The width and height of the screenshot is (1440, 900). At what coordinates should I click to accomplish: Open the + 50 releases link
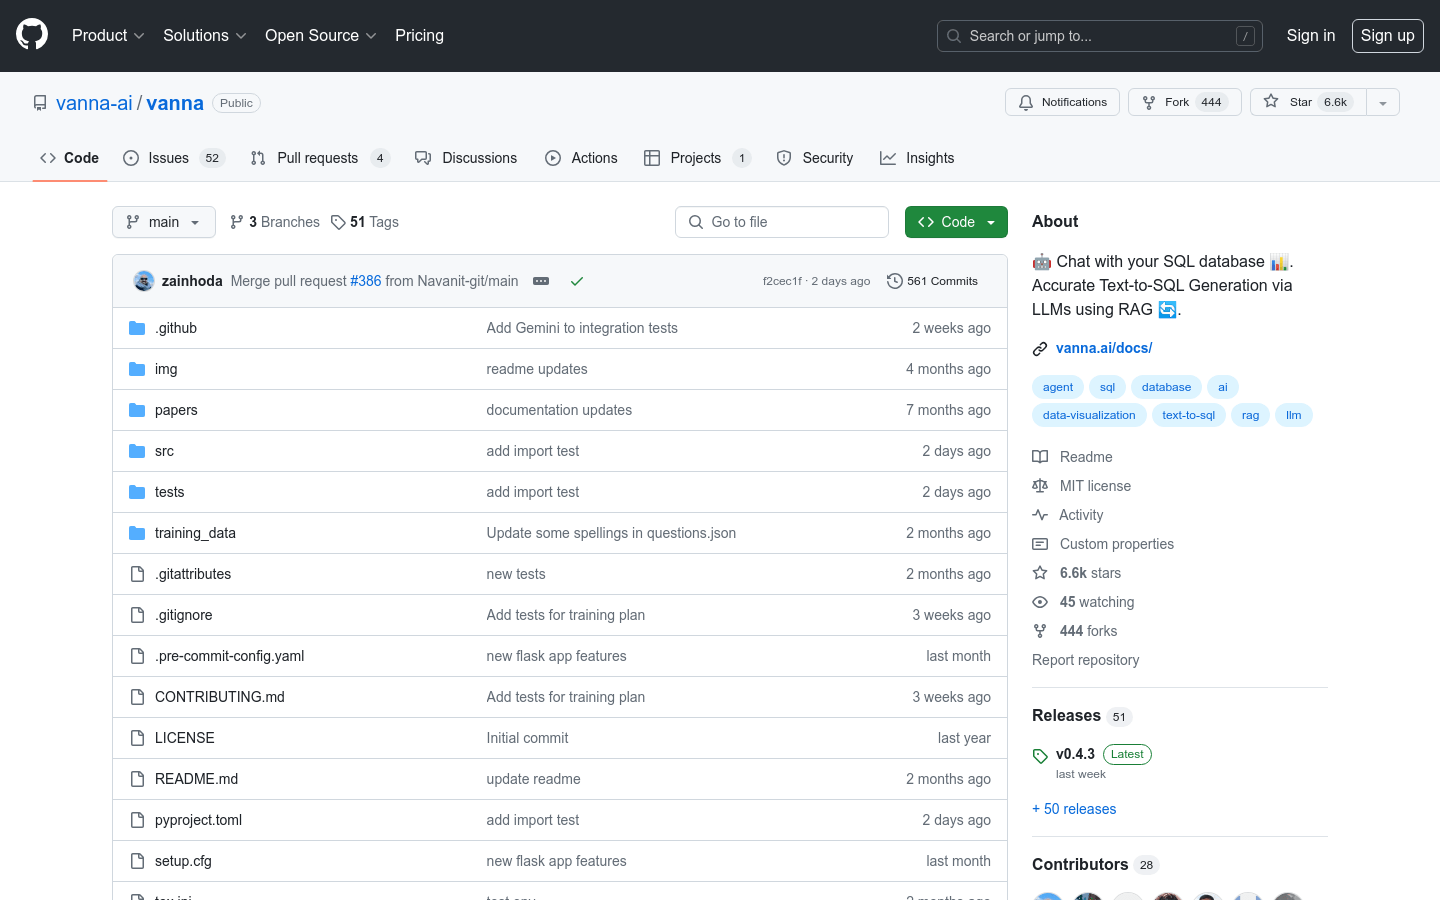point(1074,809)
